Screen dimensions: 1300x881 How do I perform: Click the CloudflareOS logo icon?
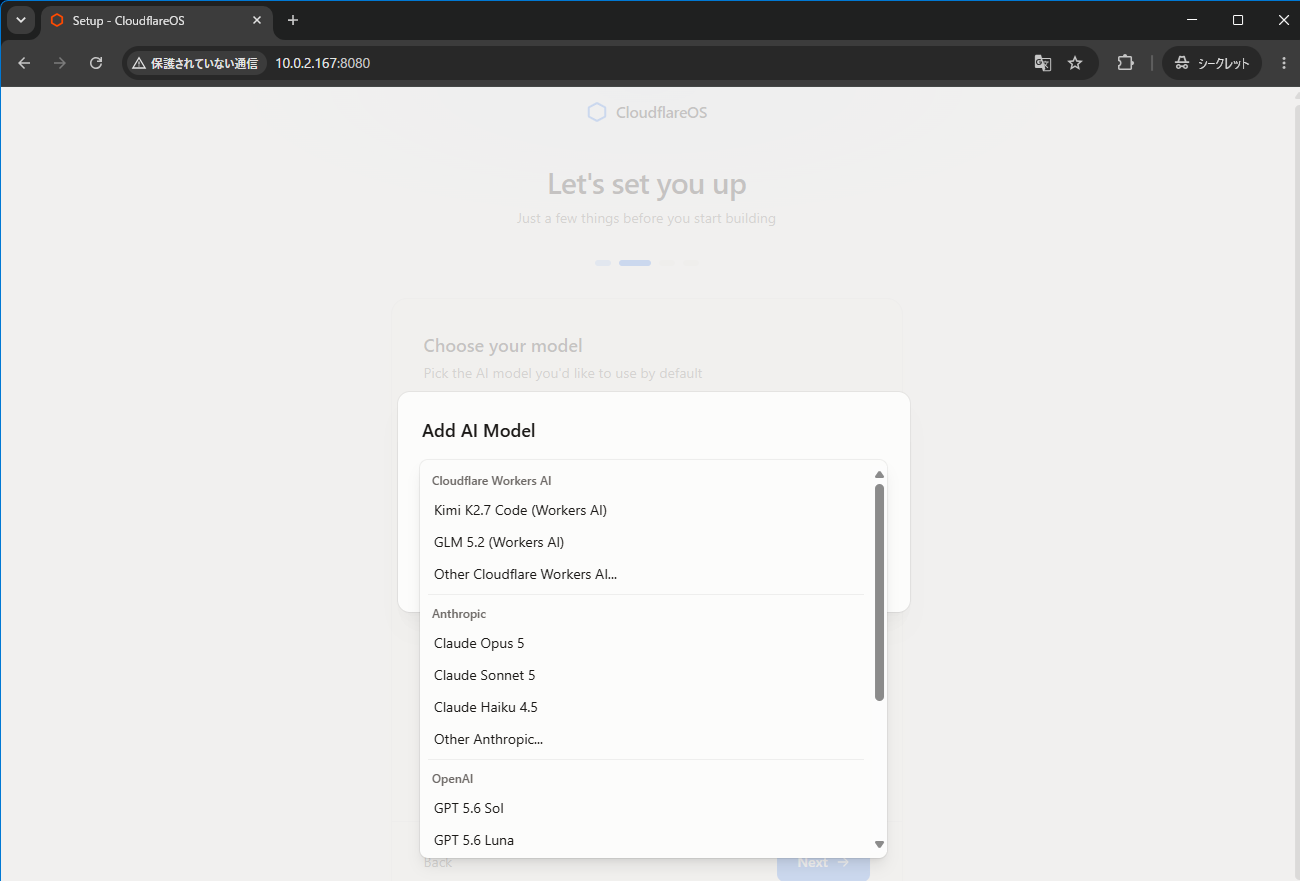pyautogui.click(x=597, y=112)
